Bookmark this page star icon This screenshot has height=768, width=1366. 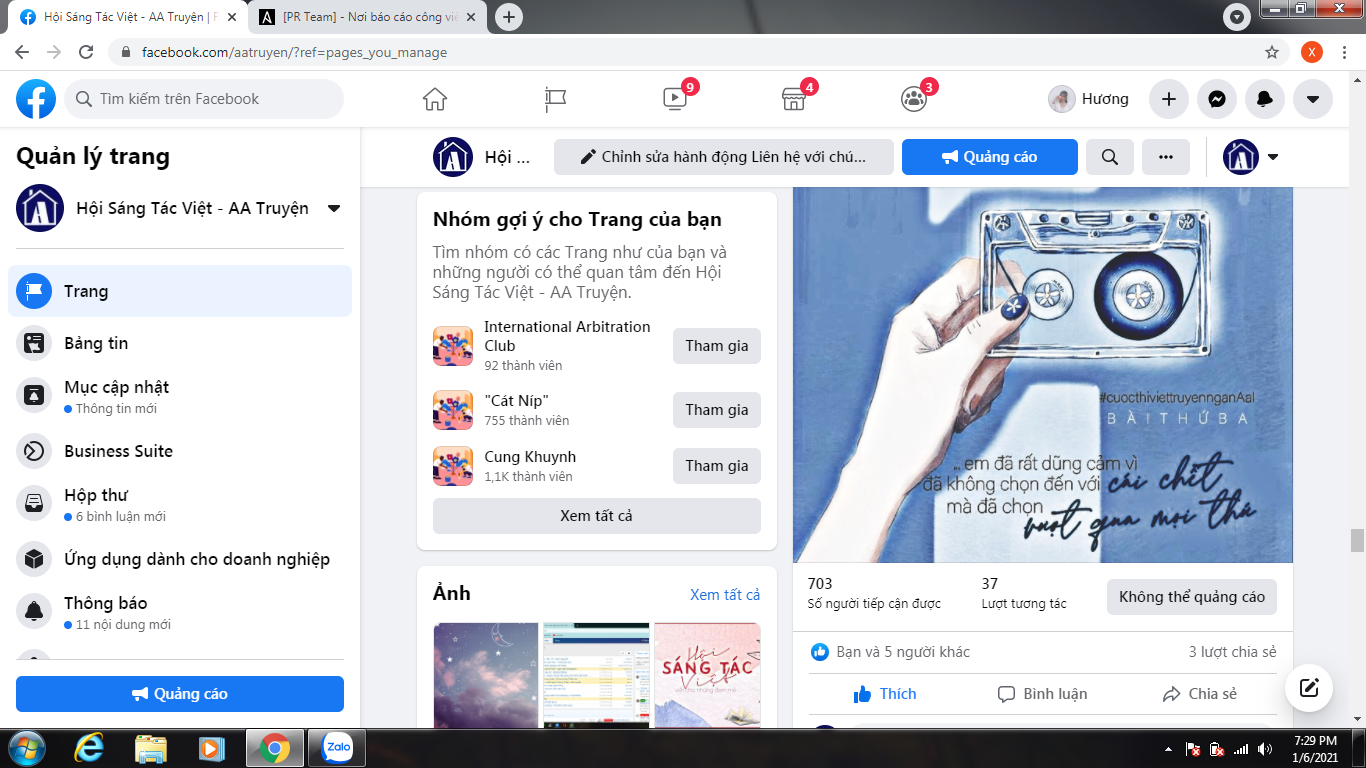click(x=1272, y=52)
